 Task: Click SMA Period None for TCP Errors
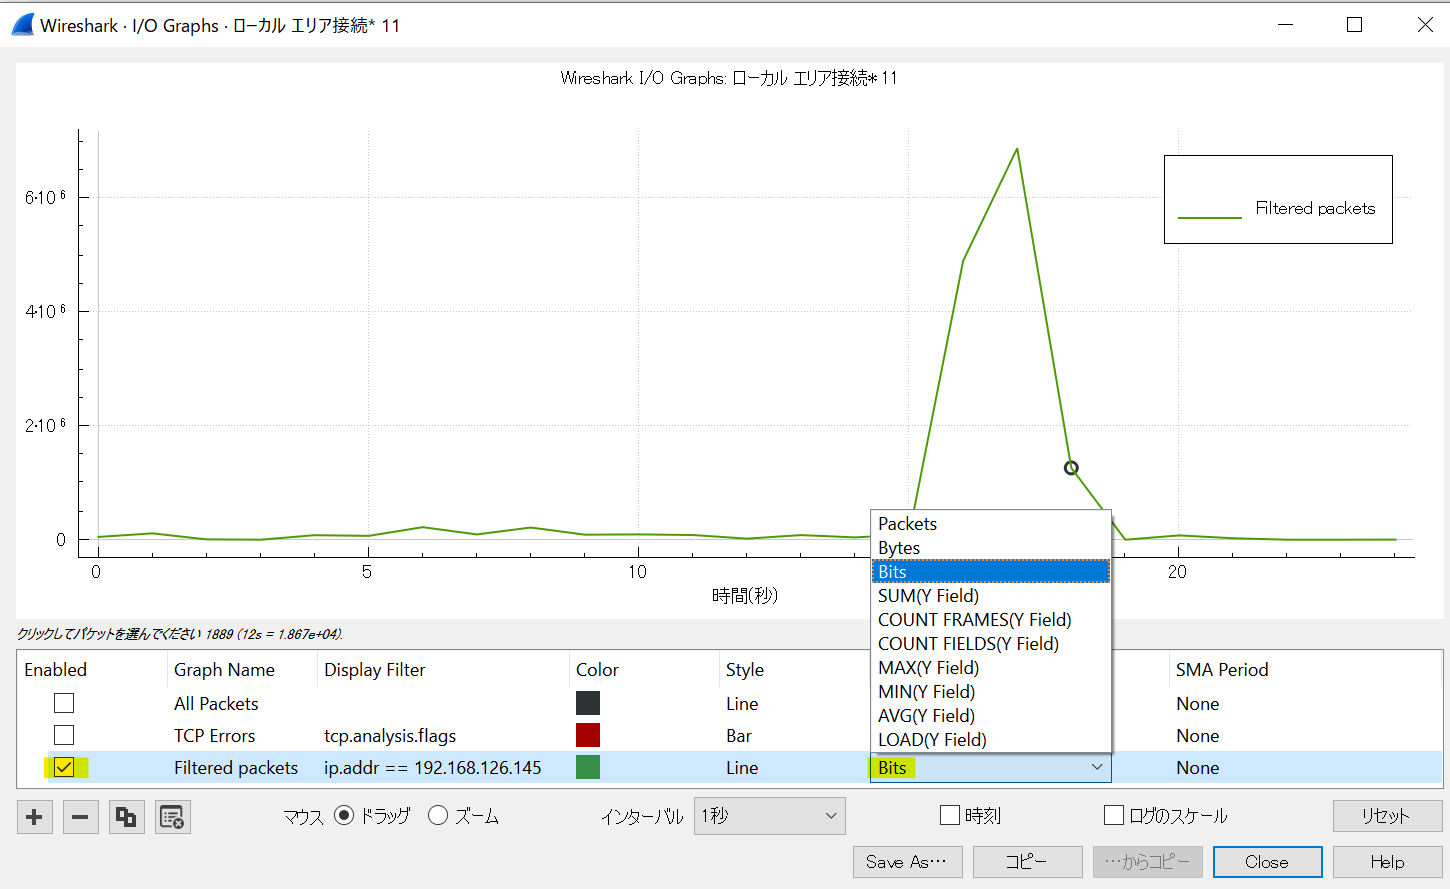[1198, 736]
